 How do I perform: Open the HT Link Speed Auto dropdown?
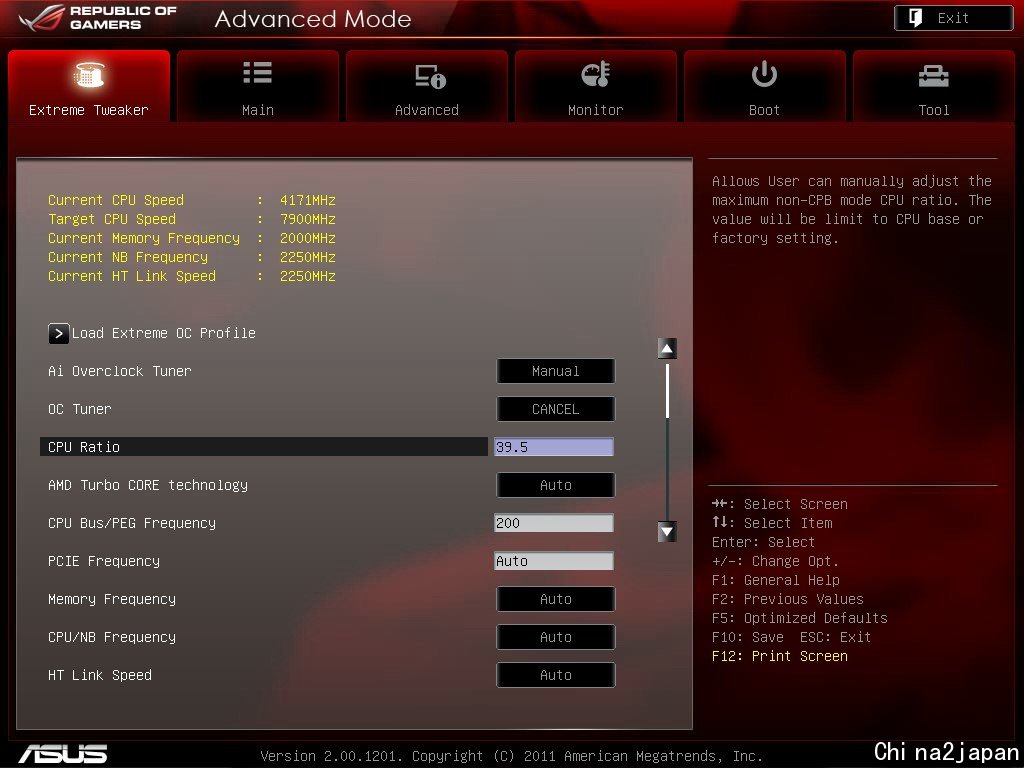pyautogui.click(x=556, y=675)
